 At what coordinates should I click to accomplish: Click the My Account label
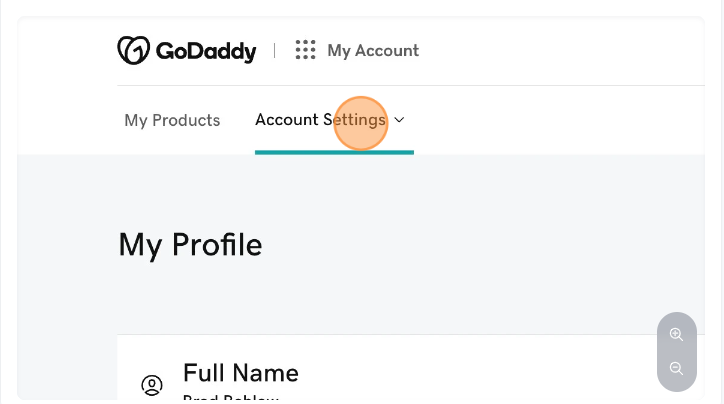click(x=373, y=50)
